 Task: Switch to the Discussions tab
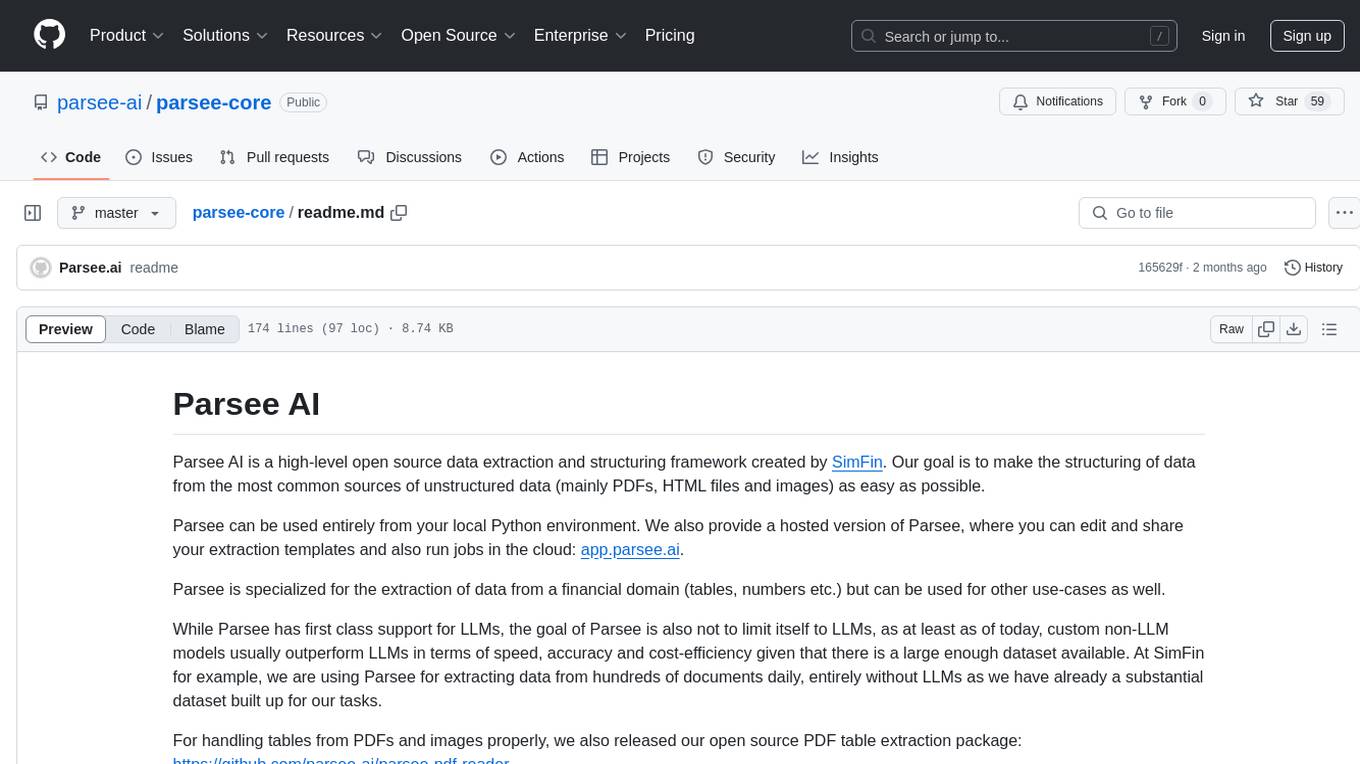(410, 157)
